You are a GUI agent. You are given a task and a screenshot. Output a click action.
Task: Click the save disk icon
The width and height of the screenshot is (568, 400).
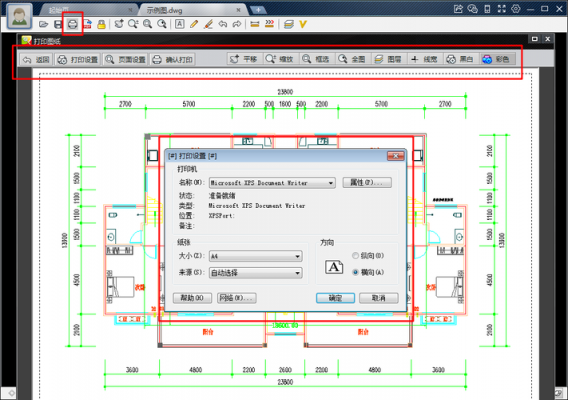point(58,24)
